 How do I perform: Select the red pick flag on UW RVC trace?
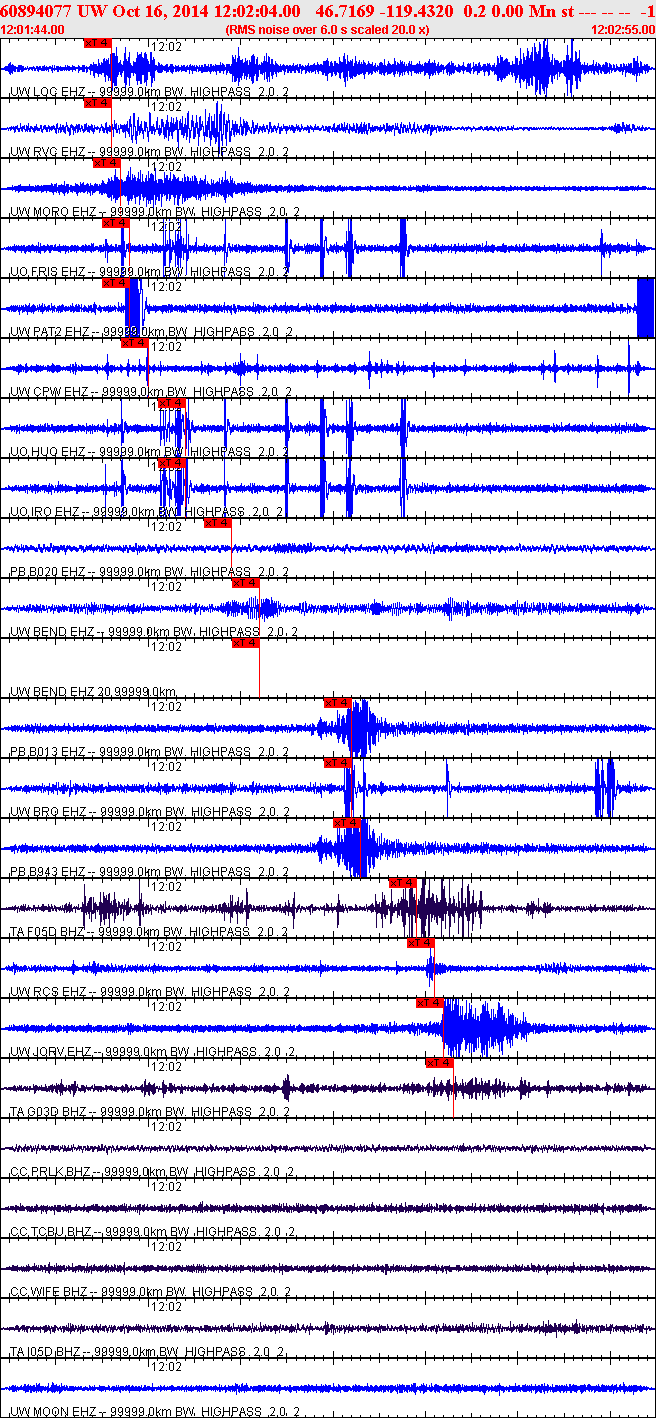98,103
